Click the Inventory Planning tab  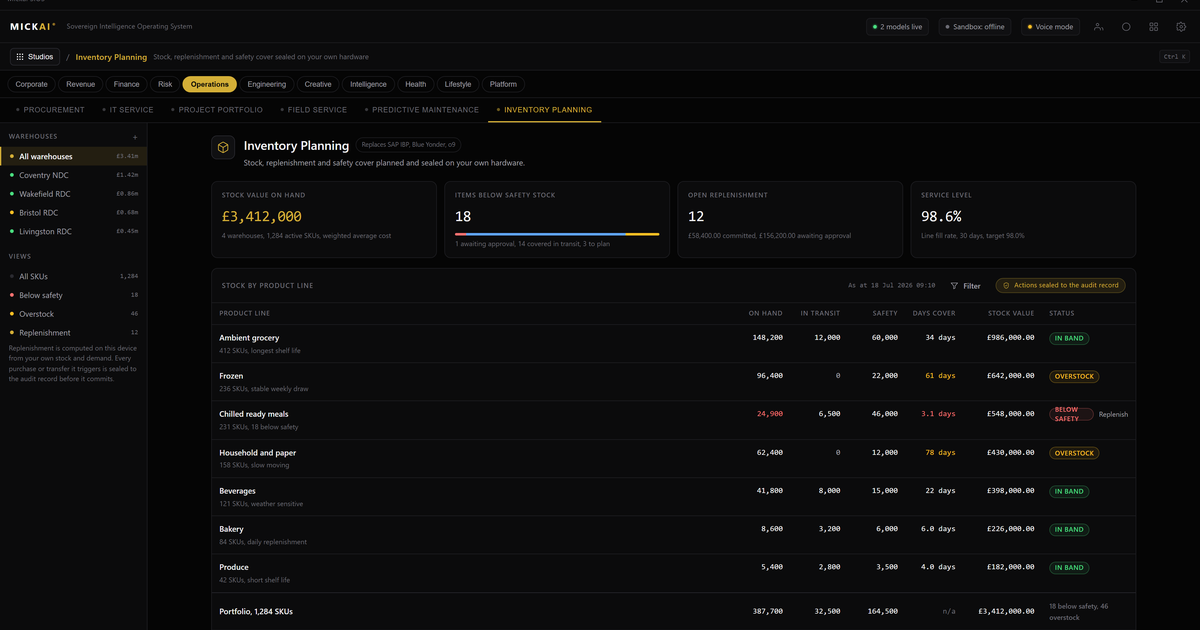[544, 110]
